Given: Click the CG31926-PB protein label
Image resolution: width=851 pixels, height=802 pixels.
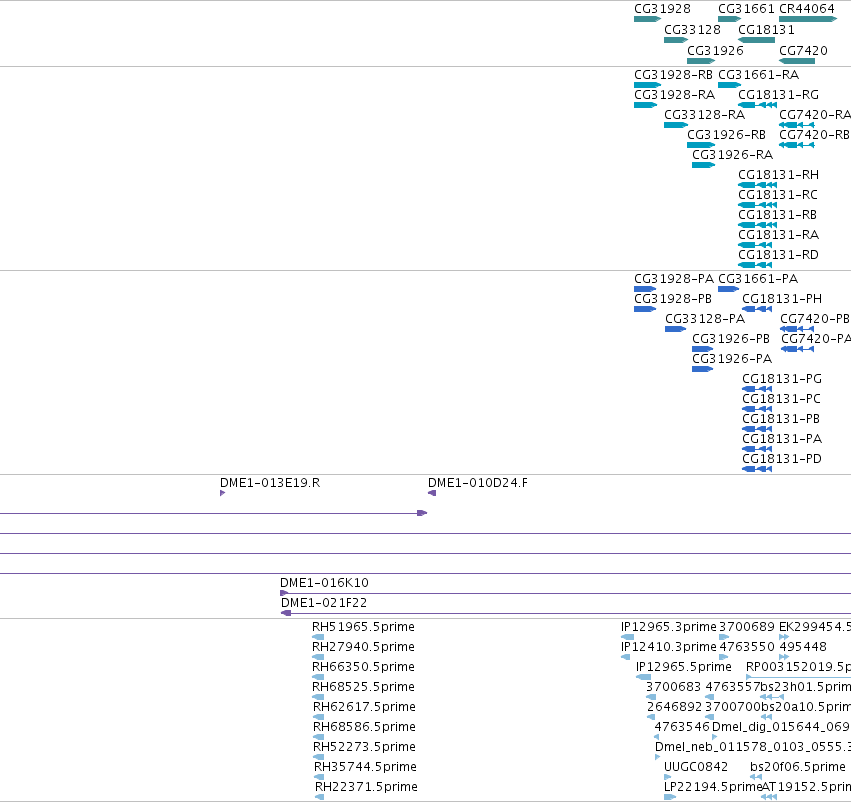Looking at the screenshot, I should point(731,339).
